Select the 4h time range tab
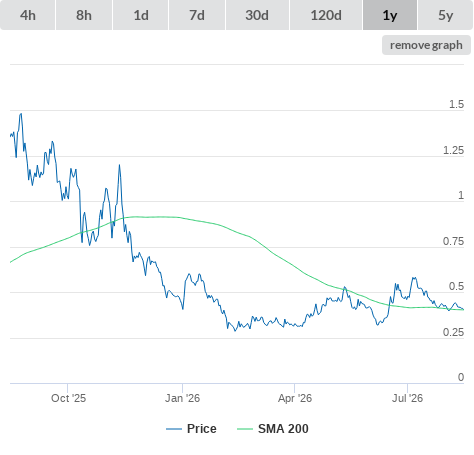Screen dimensions: 474x455 28,15
